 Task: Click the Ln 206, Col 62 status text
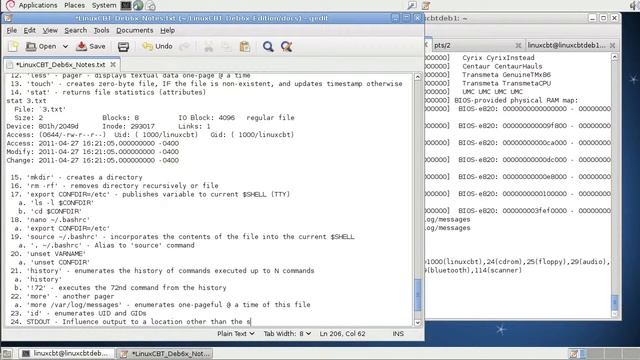click(x=342, y=333)
